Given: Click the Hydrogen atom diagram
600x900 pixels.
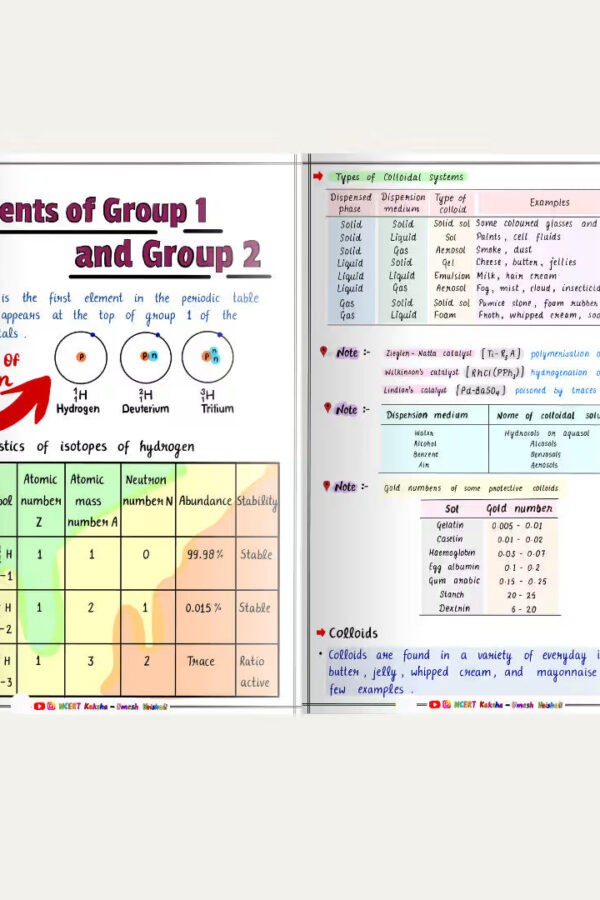Looking at the screenshot, I should [x=80, y=357].
